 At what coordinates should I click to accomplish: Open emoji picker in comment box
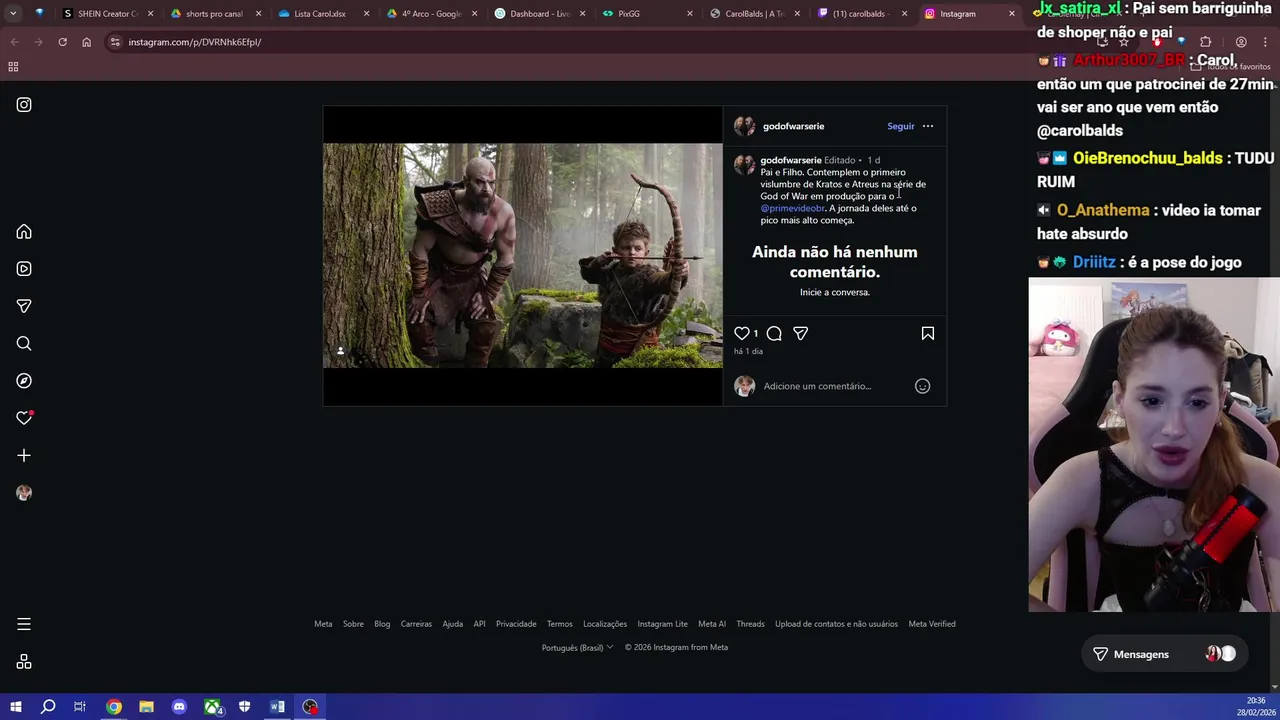pyautogui.click(x=922, y=386)
